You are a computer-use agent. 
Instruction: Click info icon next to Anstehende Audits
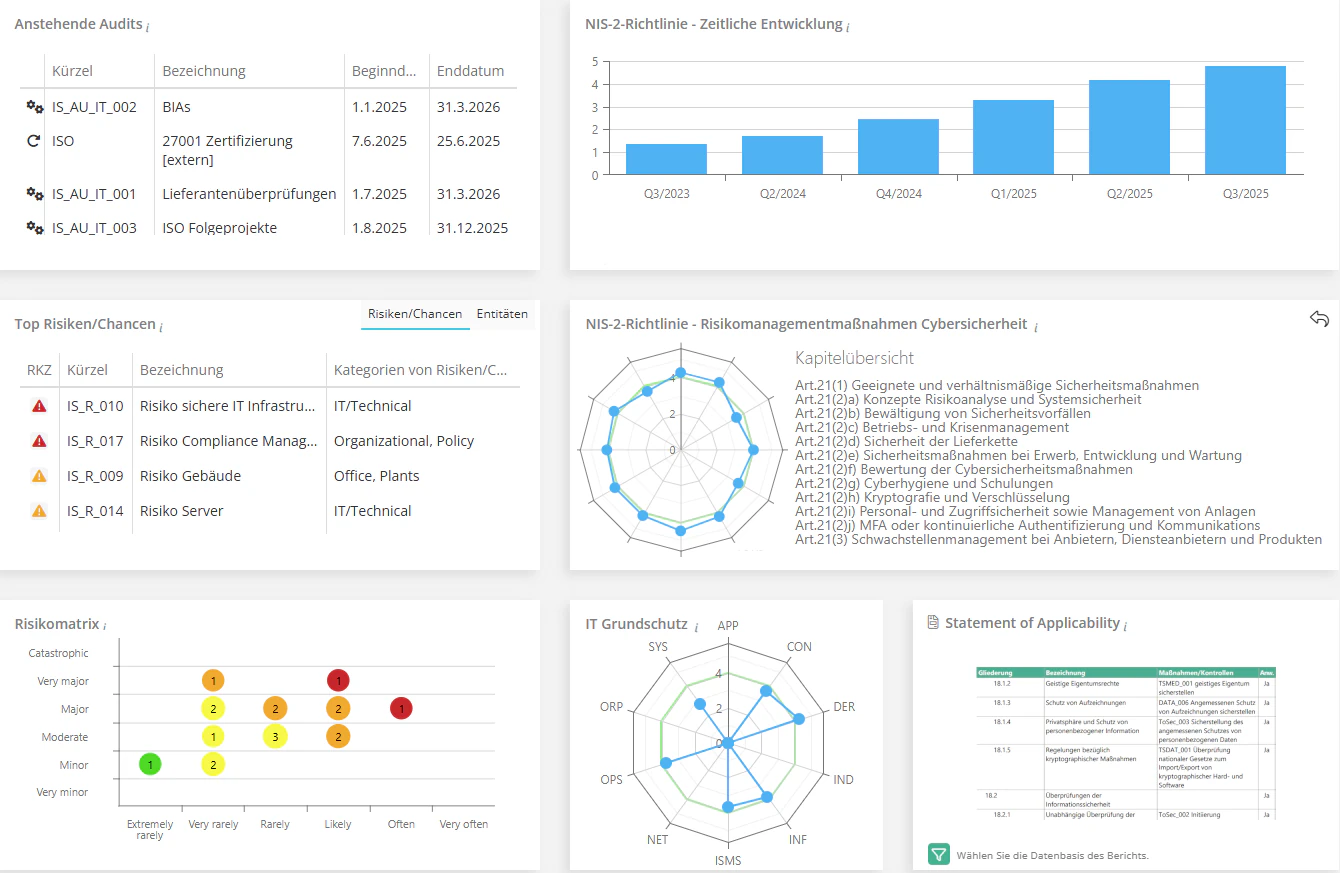[147, 26]
